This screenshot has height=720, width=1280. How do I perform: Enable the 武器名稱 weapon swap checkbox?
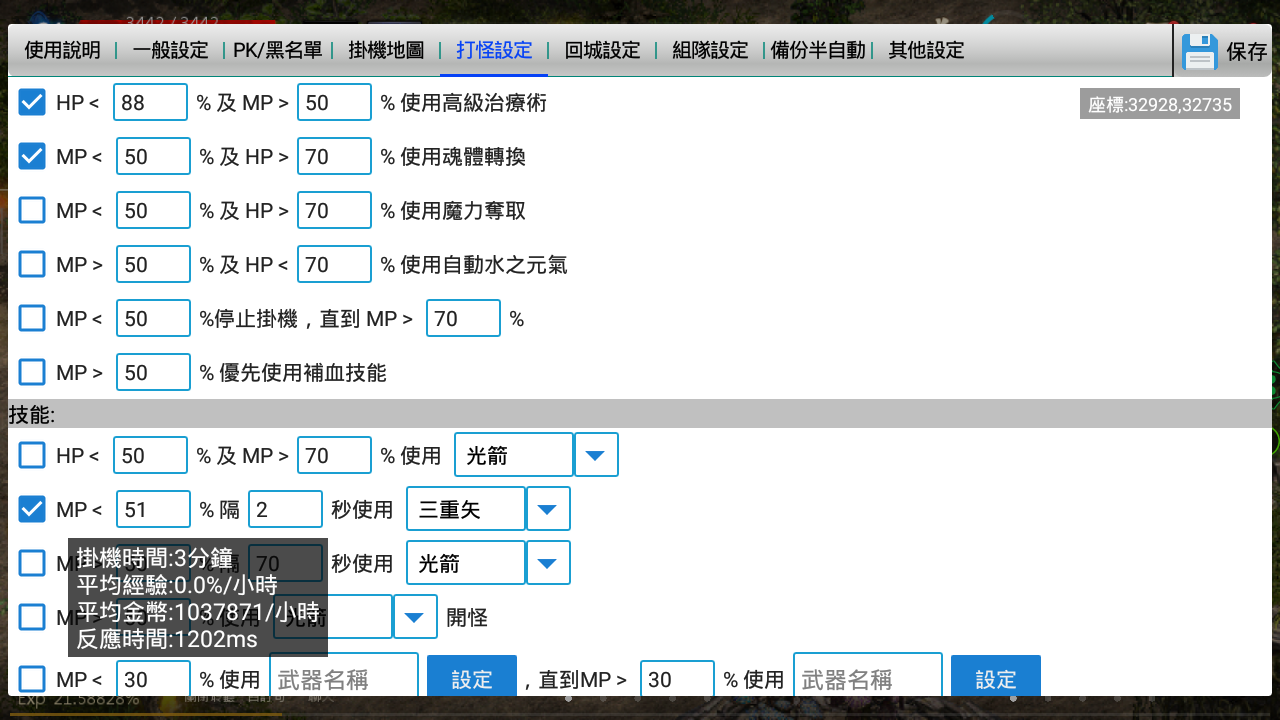(x=32, y=679)
